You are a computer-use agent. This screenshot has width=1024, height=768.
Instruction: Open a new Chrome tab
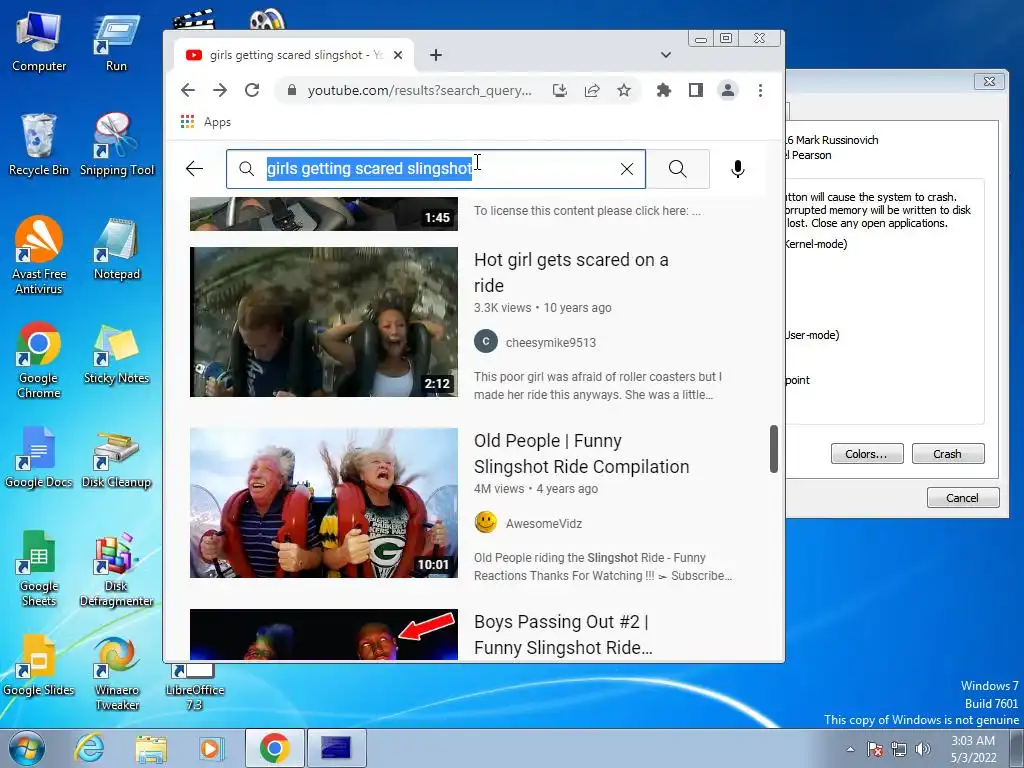pyautogui.click(x=436, y=56)
